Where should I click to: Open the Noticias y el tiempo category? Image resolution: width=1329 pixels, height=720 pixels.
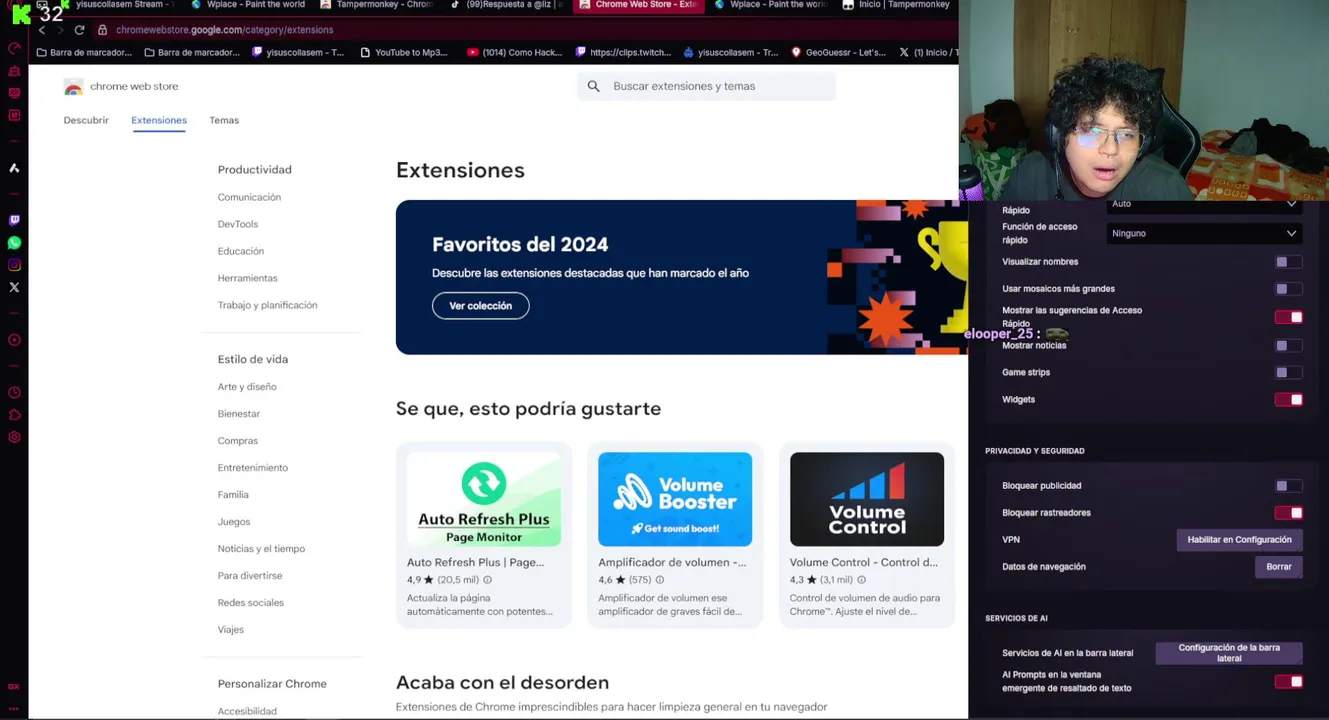tap(262, 549)
